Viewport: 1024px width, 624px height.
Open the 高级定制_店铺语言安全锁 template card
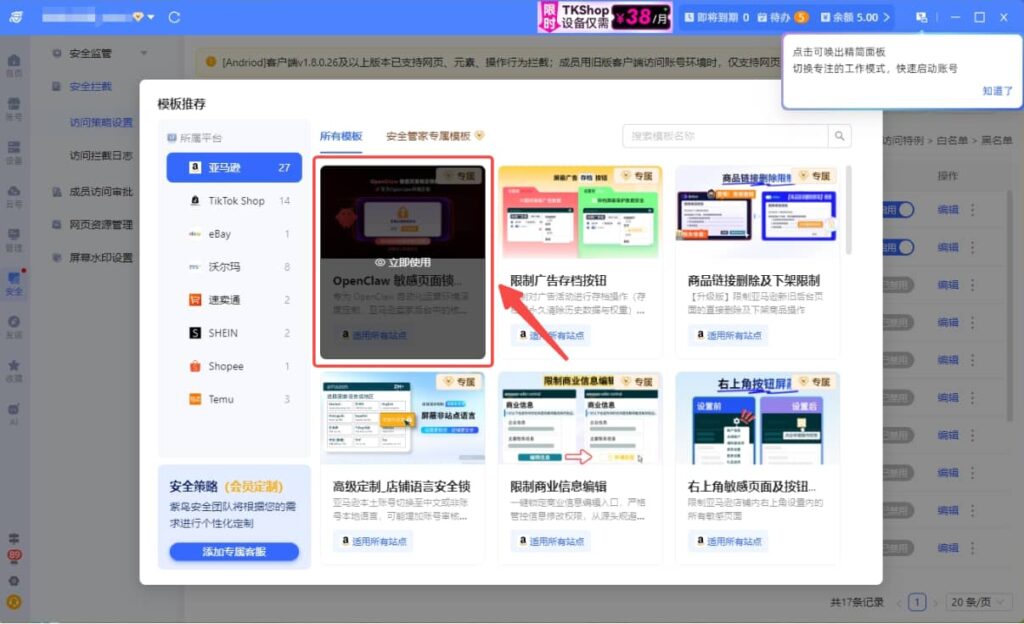[x=403, y=467]
